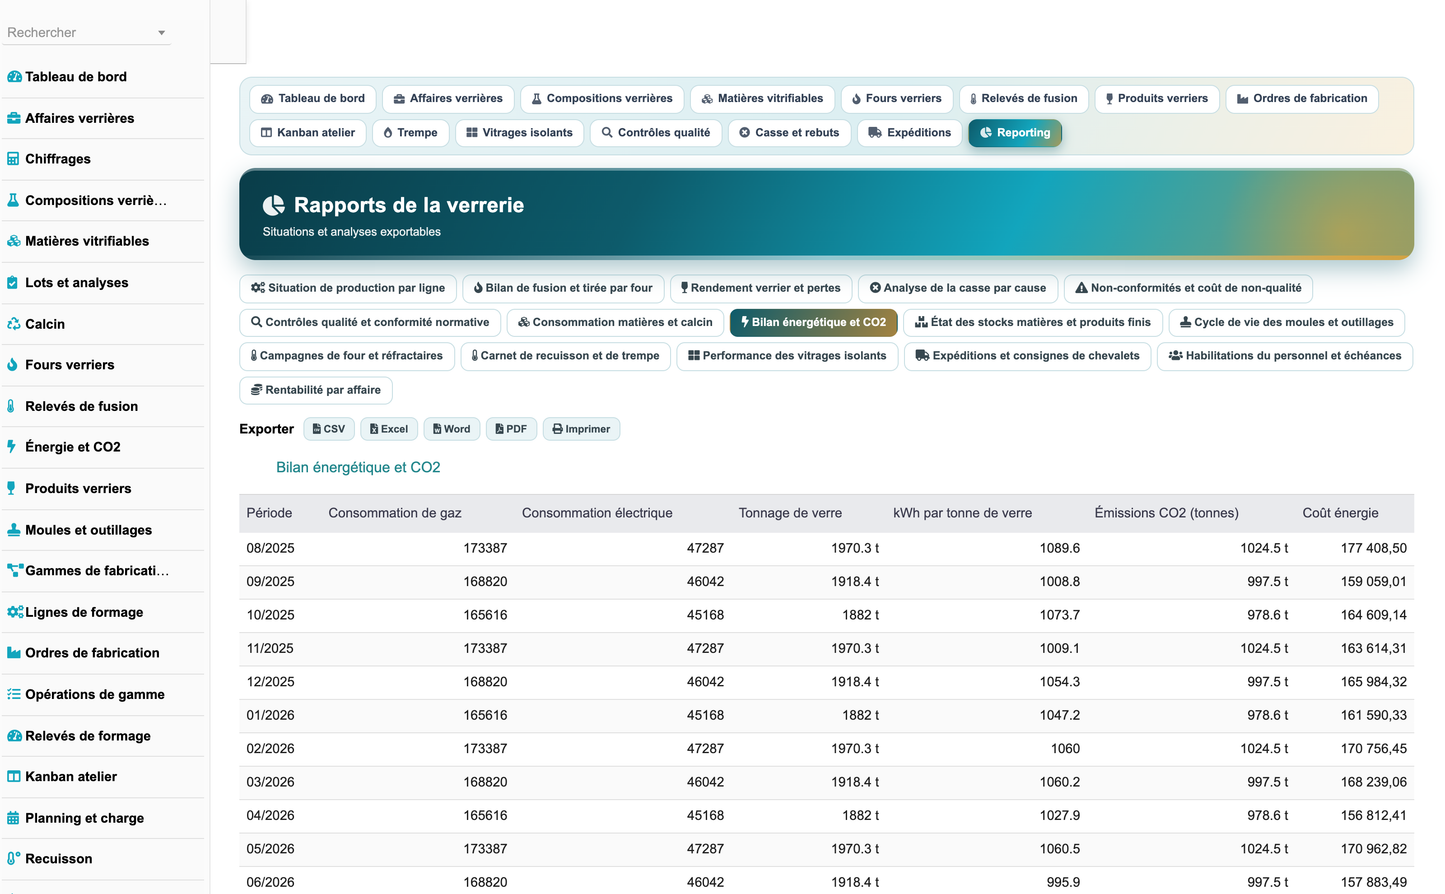1445x894 pixels.
Task: Open Performance des vitrages isolants report
Action: (787, 356)
